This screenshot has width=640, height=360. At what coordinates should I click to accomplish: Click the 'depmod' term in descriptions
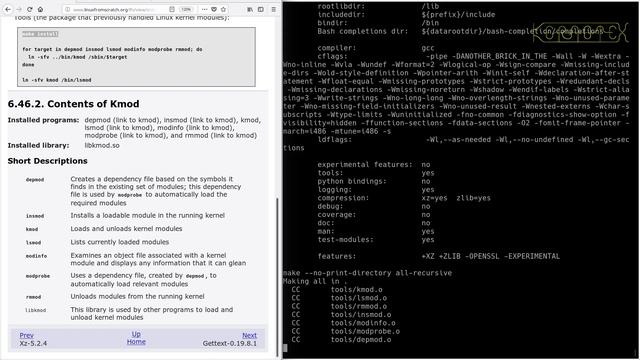[35, 179]
